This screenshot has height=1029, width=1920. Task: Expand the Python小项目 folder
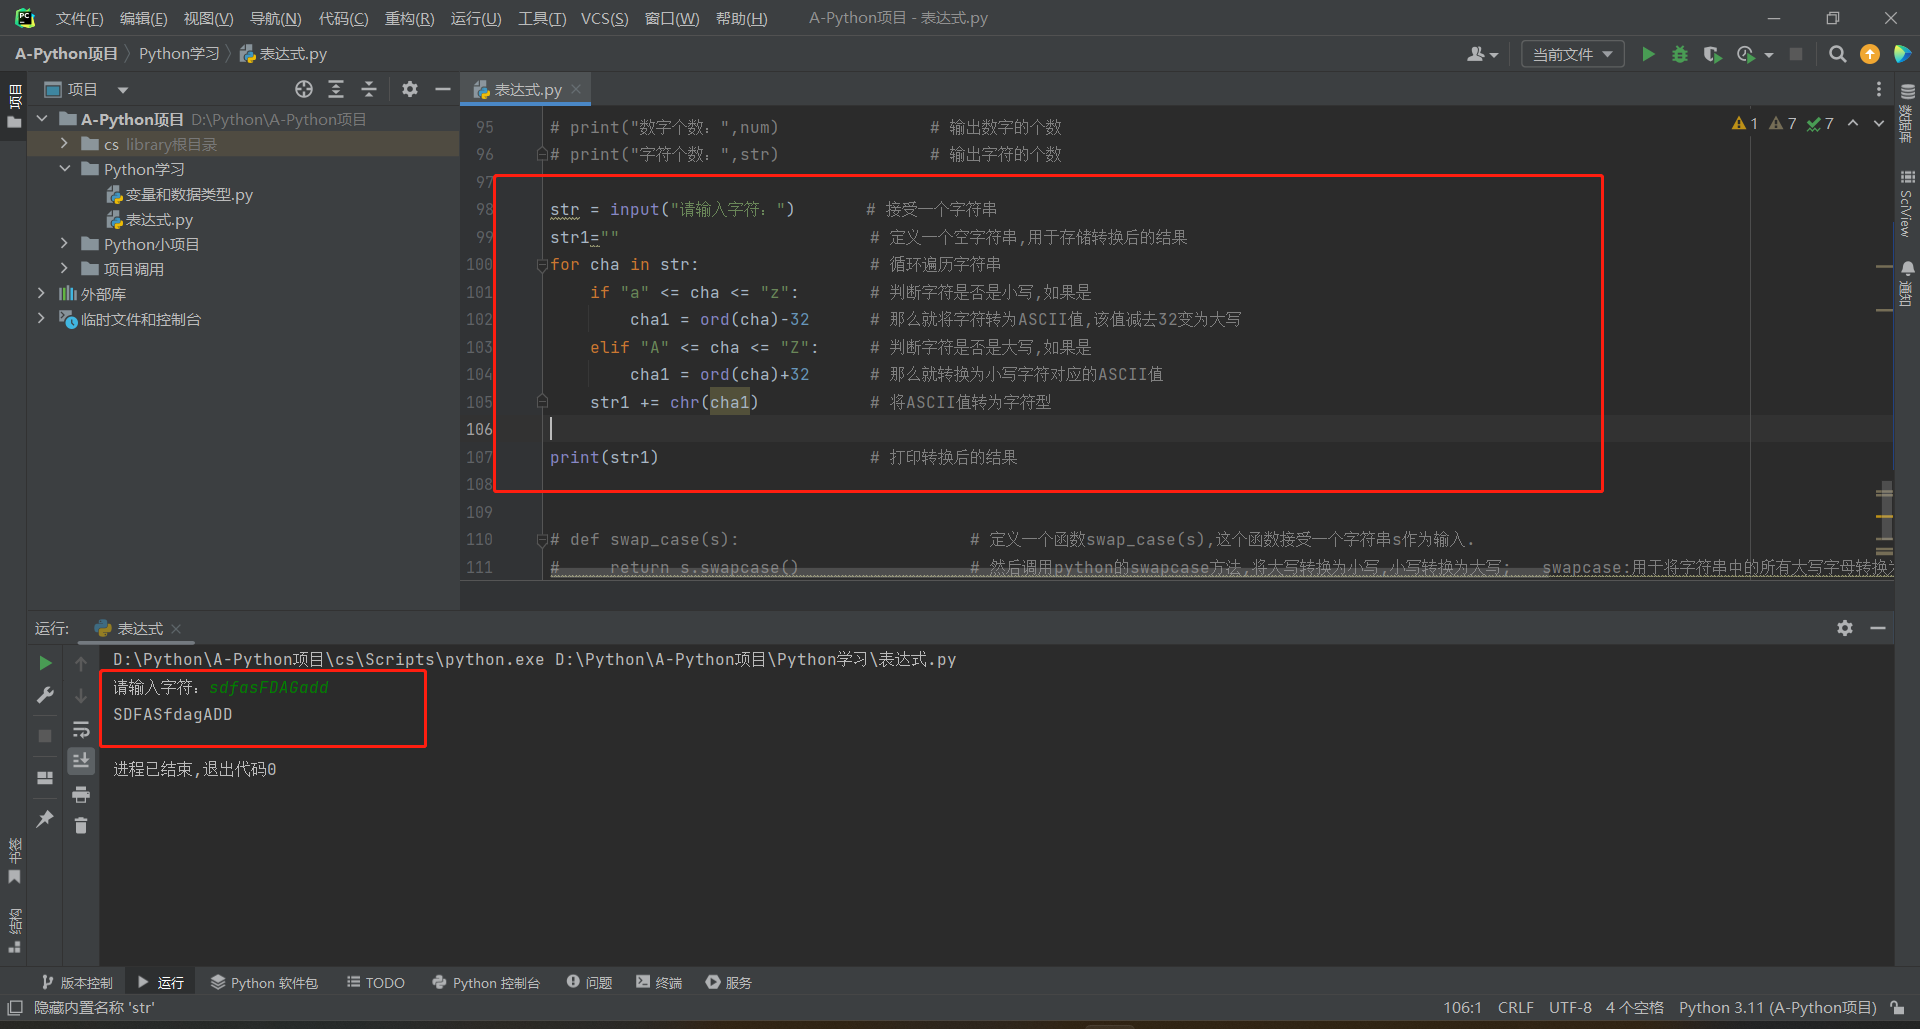tap(64, 244)
